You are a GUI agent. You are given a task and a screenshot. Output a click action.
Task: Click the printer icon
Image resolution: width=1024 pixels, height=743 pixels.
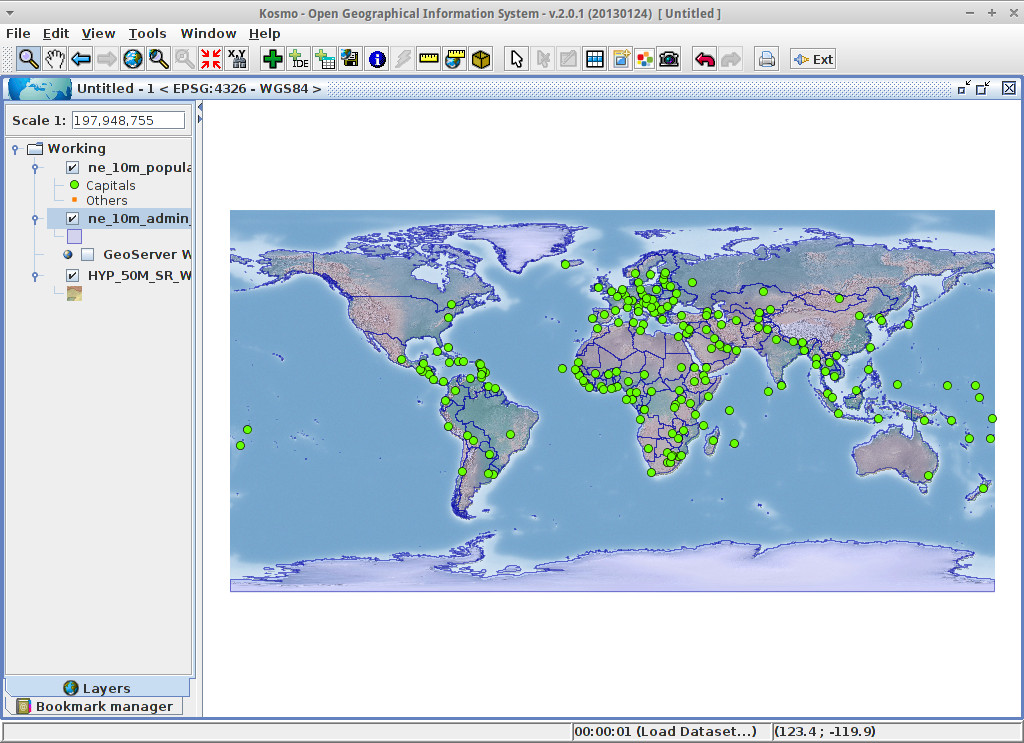coord(767,59)
